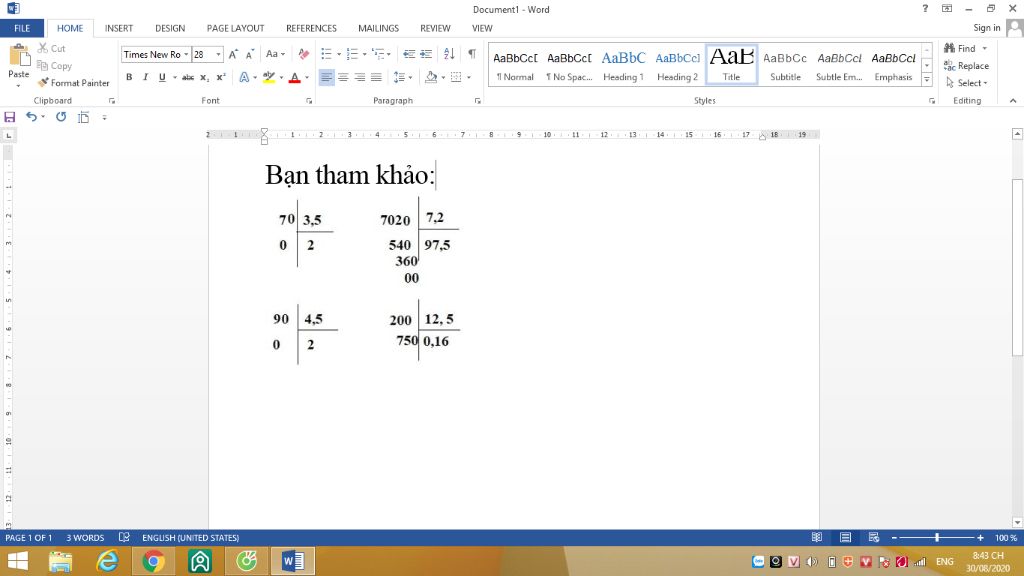Image resolution: width=1024 pixels, height=576 pixels.
Task: Select Print Layout view
Action: tap(845, 537)
